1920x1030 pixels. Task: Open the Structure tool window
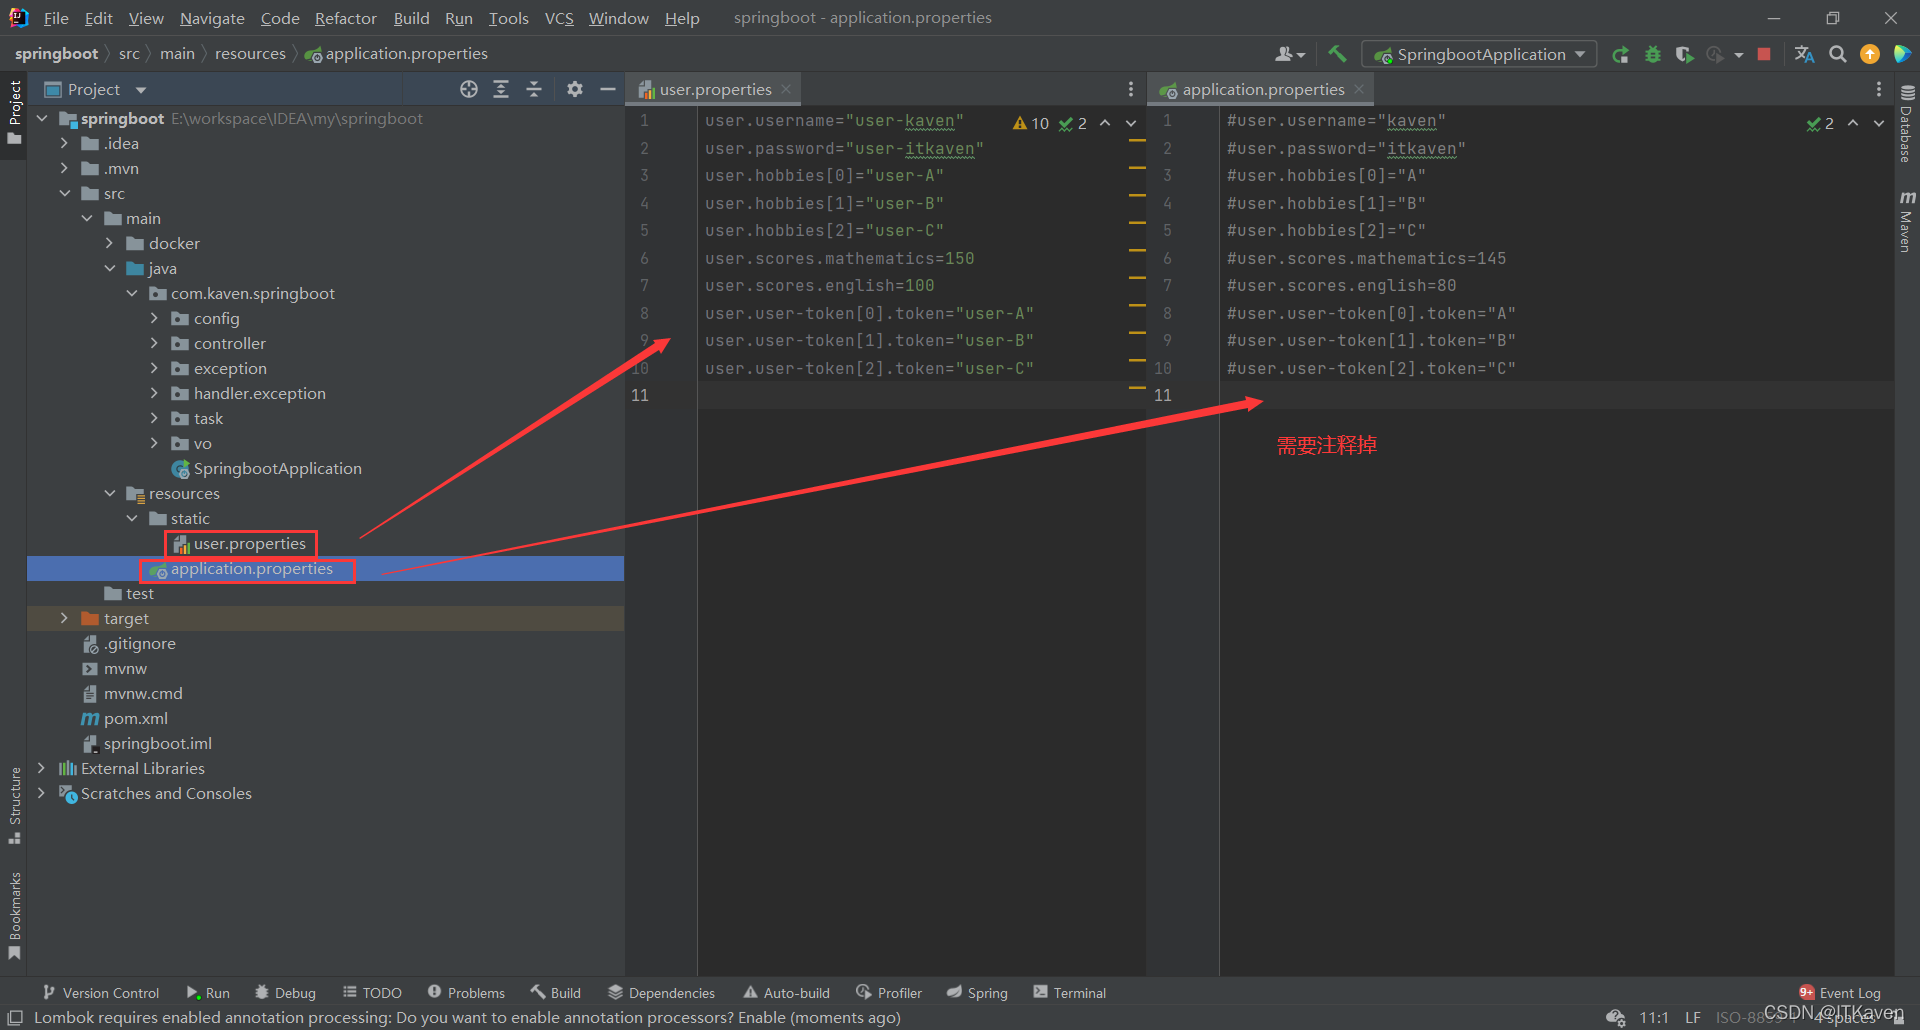click(x=14, y=805)
